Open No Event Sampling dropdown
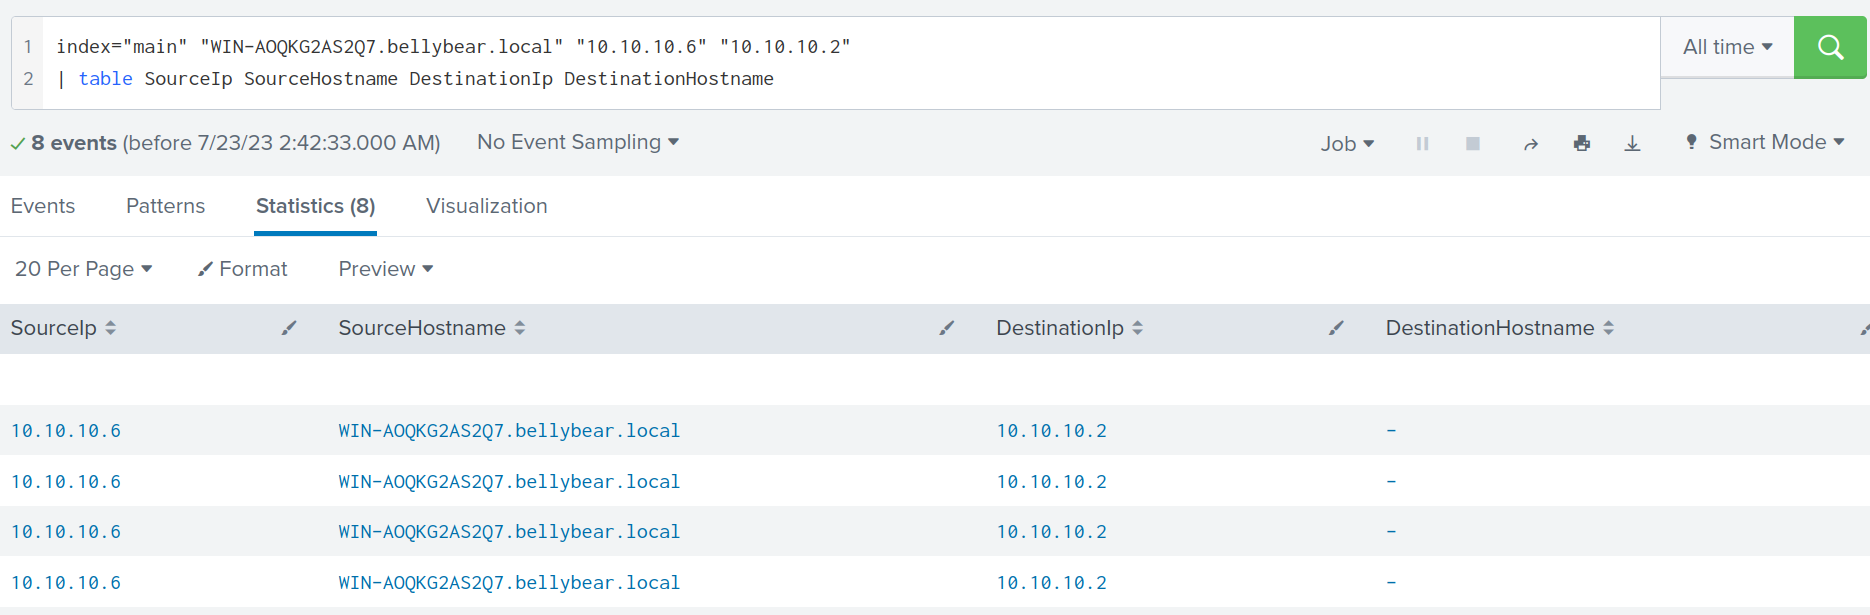 [x=578, y=142]
